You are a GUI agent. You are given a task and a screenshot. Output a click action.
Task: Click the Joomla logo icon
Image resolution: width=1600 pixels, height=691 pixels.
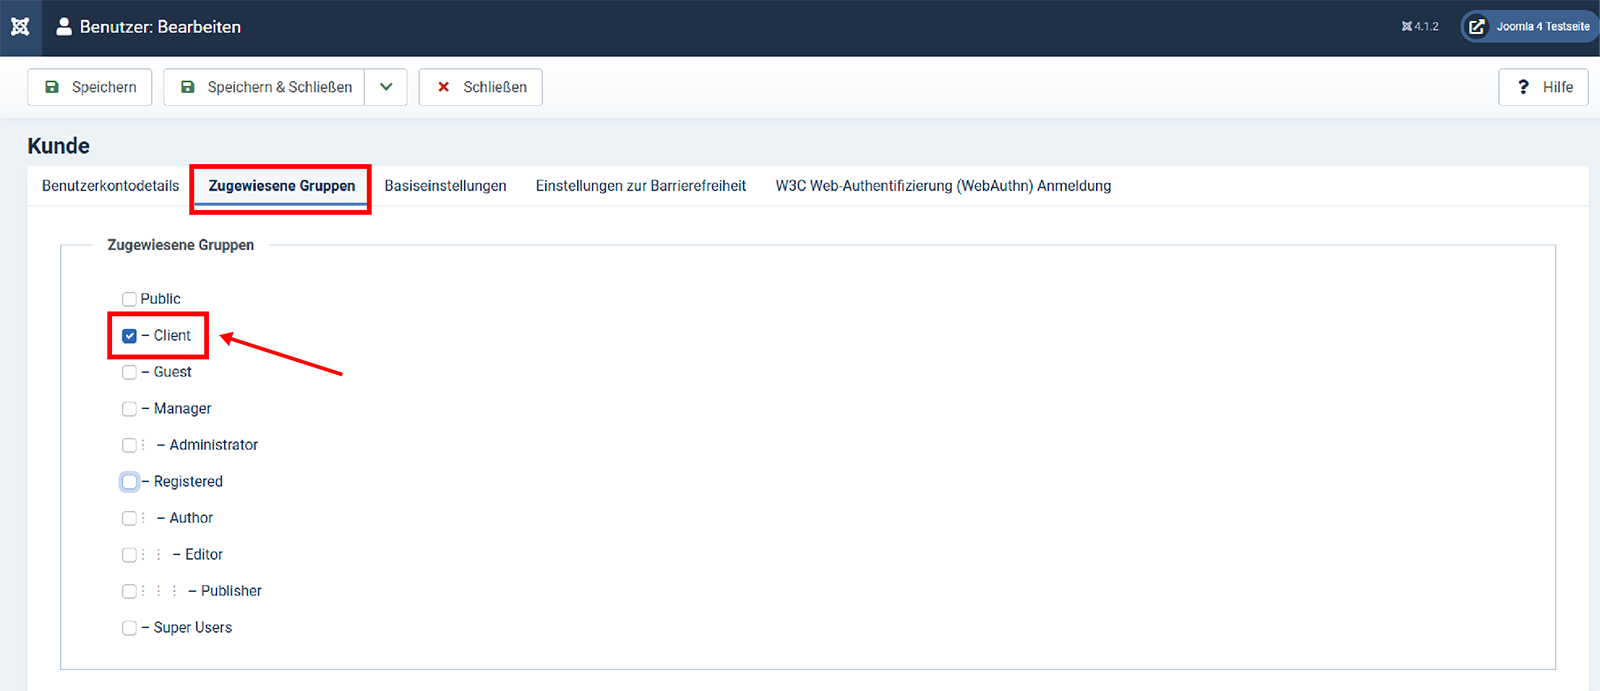click(20, 27)
